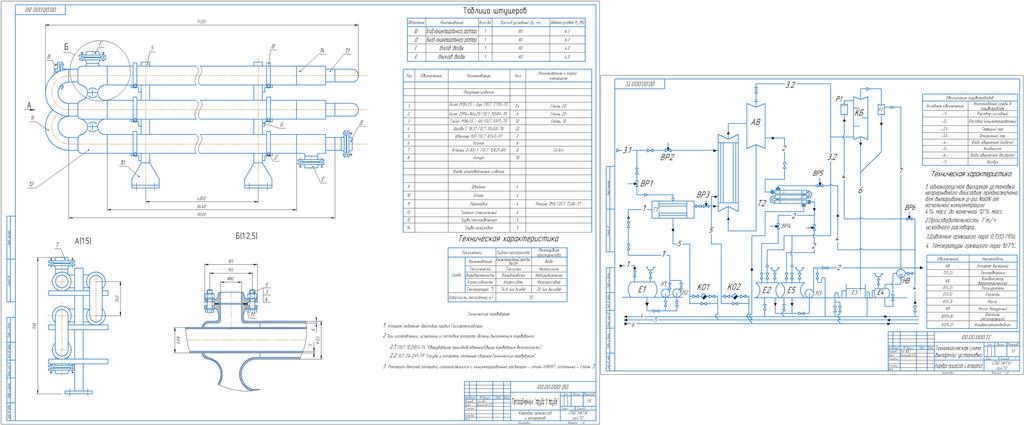The image size is (1024, 425).
Task: Click the detail callout letter 'Б' near the circle
Action: tap(66, 46)
